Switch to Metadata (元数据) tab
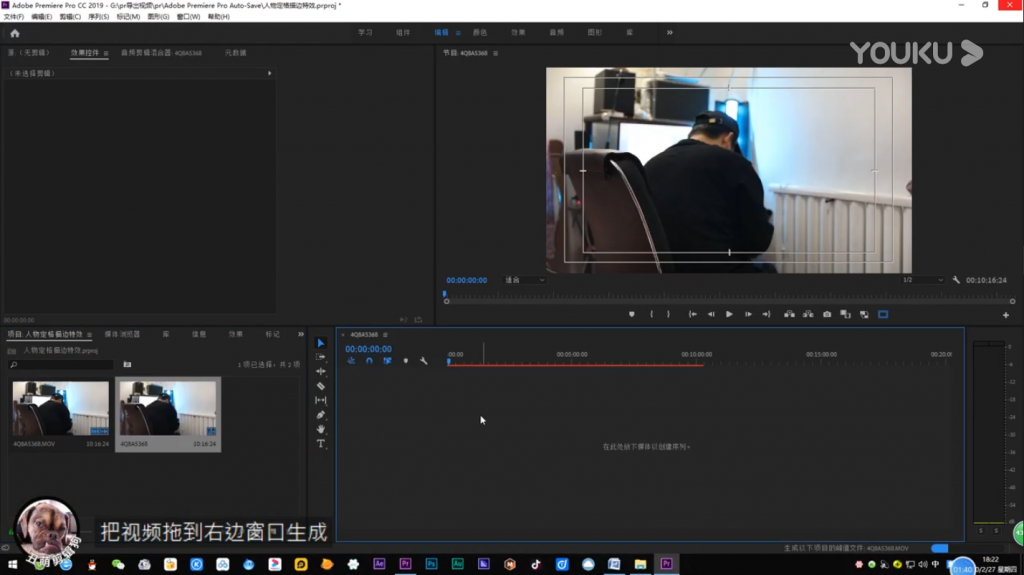 236,53
